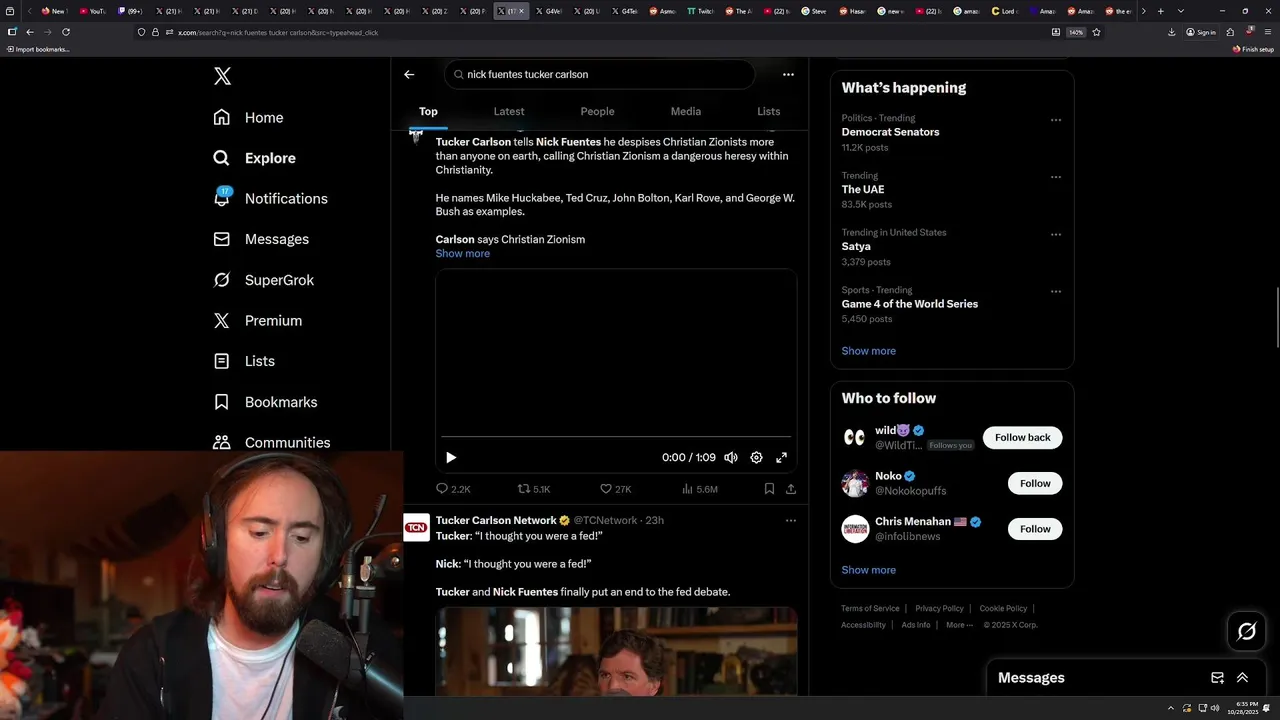This screenshot has width=1280, height=720.
Task: Mute the video with speaker icon
Action: click(x=731, y=457)
